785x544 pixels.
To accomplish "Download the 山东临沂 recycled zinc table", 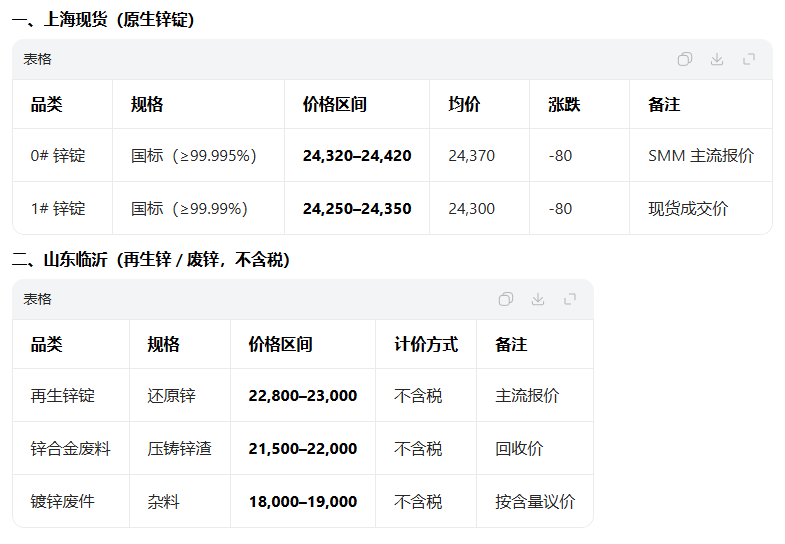I will (538, 299).
